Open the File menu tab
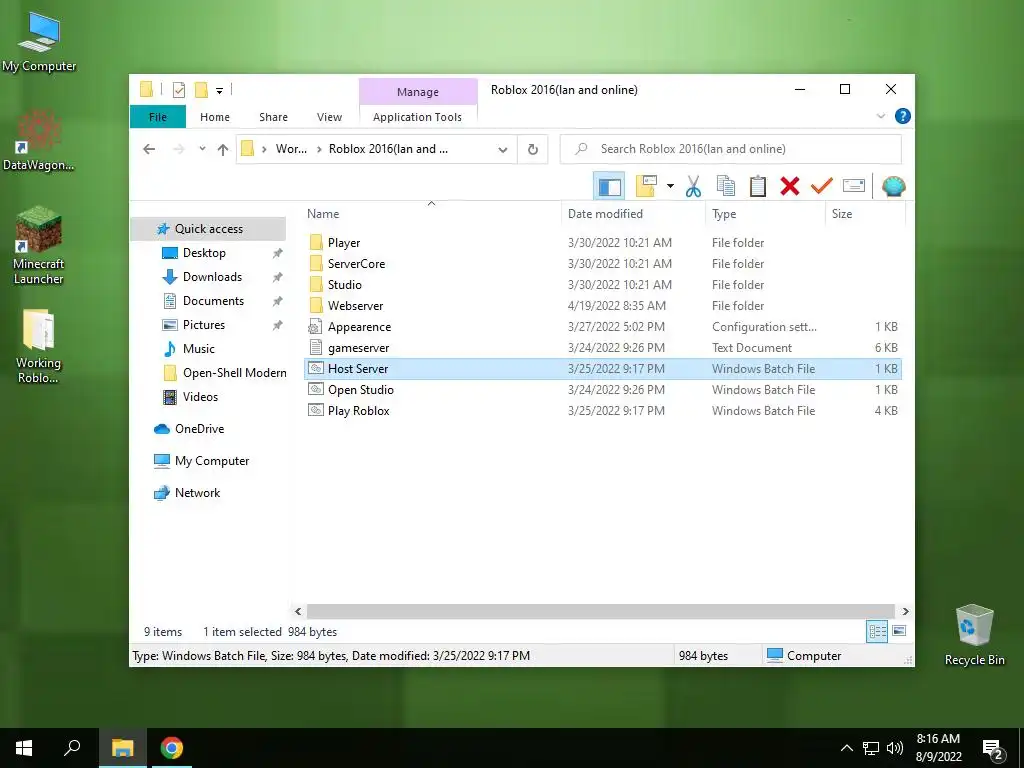1024x768 pixels. [158, 117]
